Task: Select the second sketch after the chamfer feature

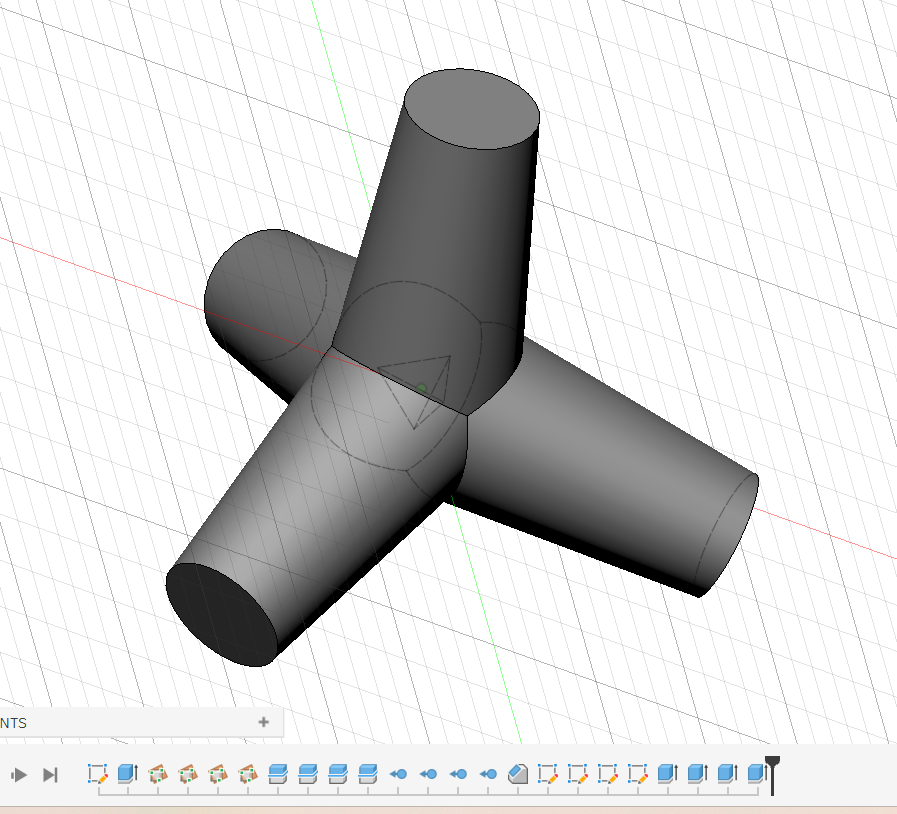Action: 578,774
